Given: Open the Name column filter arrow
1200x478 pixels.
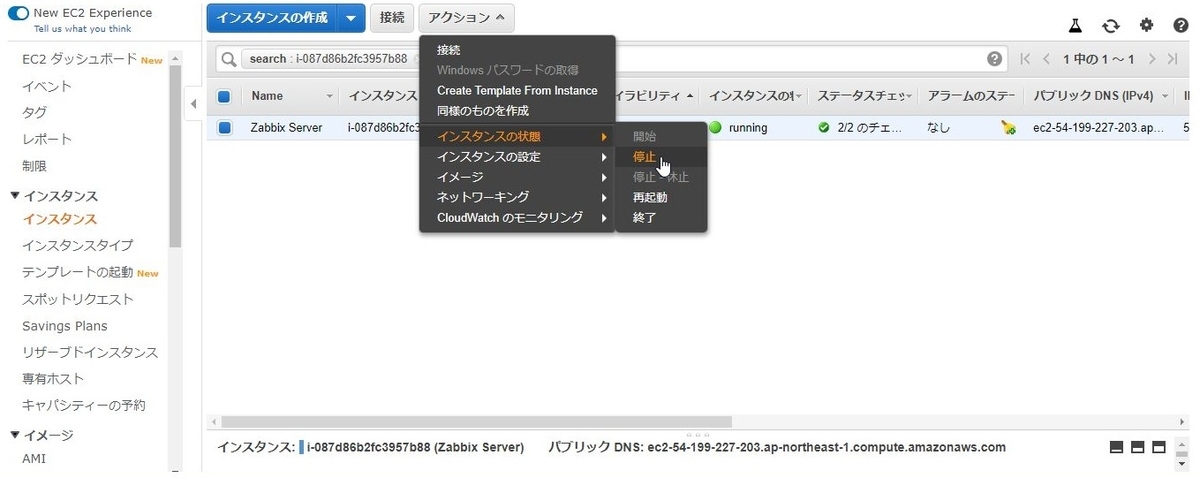Looking at the screenshot, I should (330, 97).
